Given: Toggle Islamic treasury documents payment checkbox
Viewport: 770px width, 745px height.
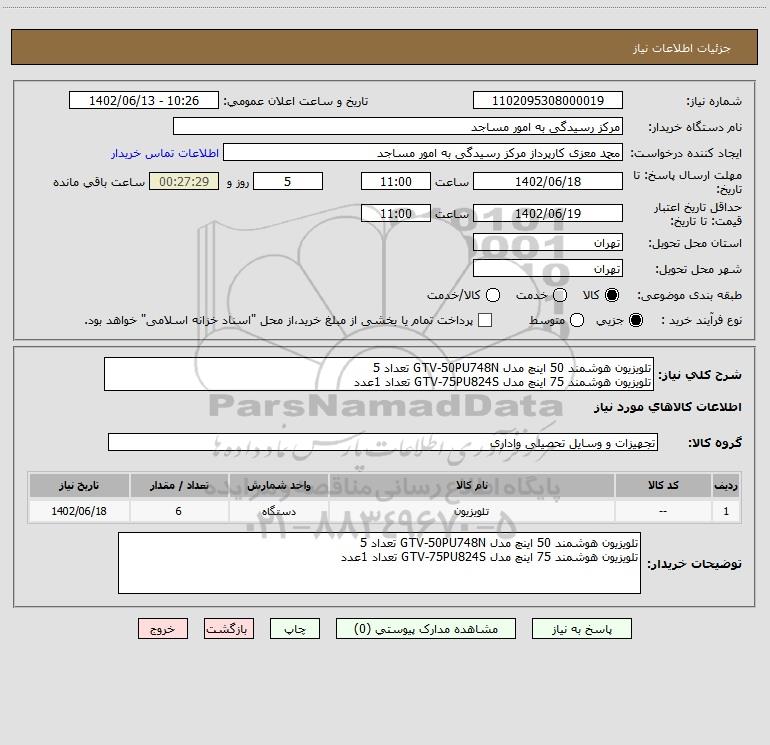Looking at the screenshot, I should point(485,320).
